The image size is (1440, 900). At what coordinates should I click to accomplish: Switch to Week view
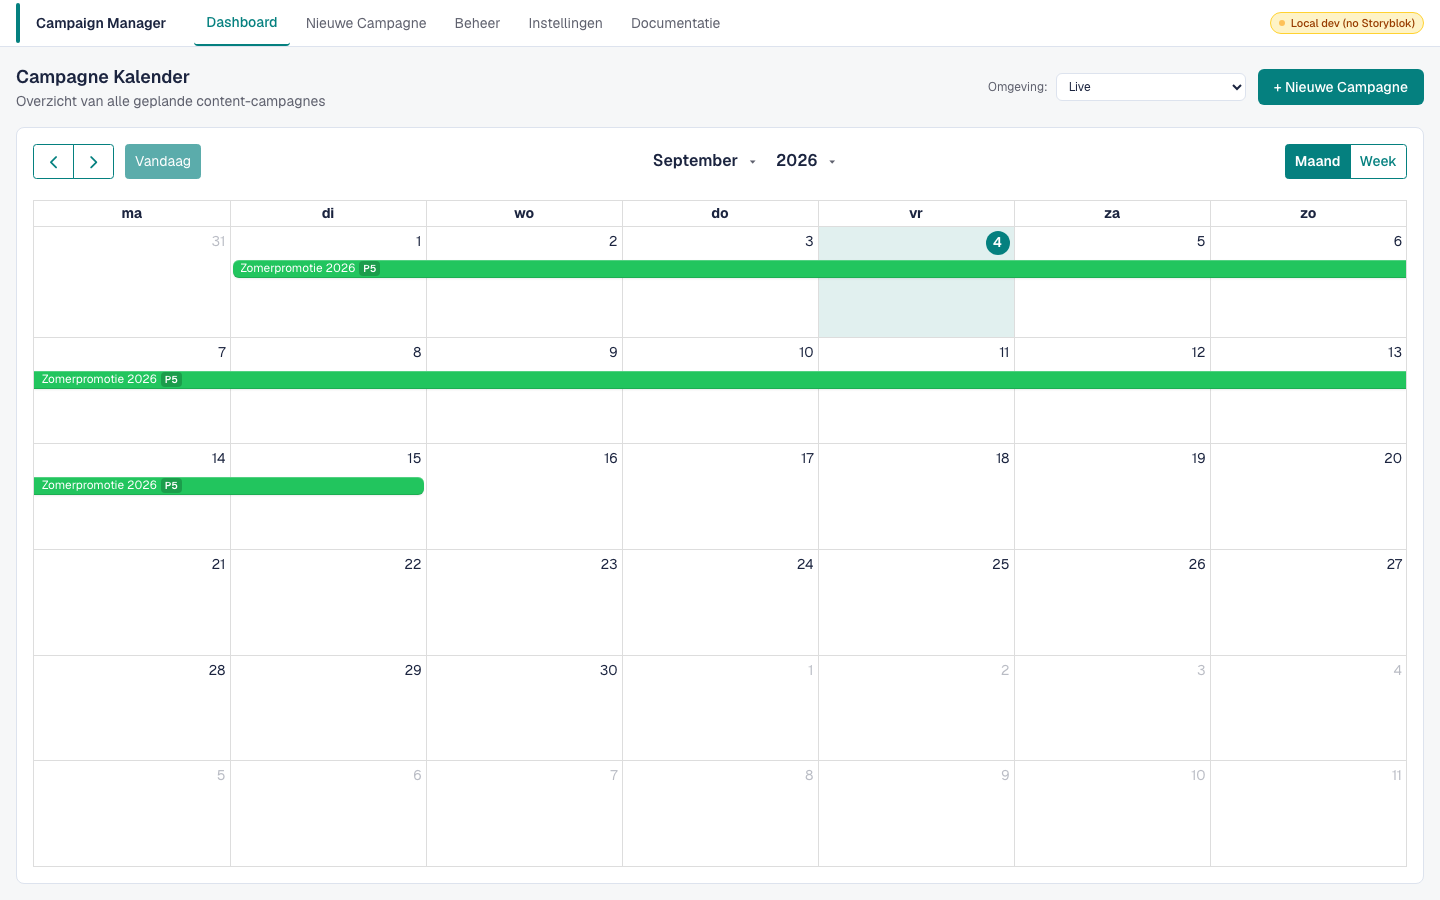(1378, 161)
